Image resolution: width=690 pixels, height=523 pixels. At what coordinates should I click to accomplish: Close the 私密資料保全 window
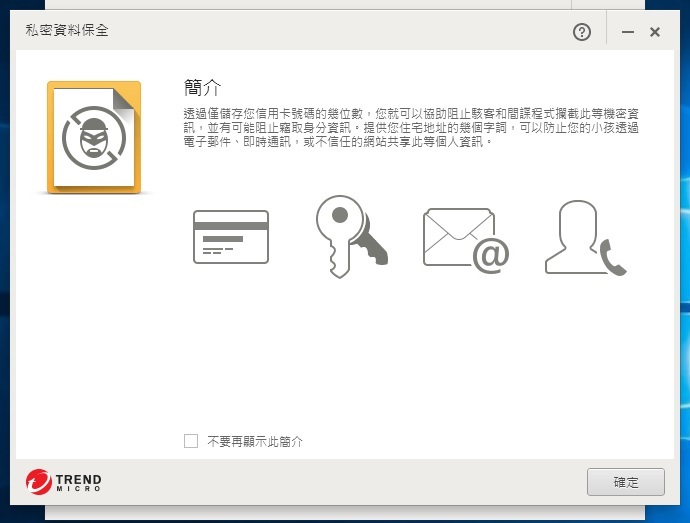[655, 32]
